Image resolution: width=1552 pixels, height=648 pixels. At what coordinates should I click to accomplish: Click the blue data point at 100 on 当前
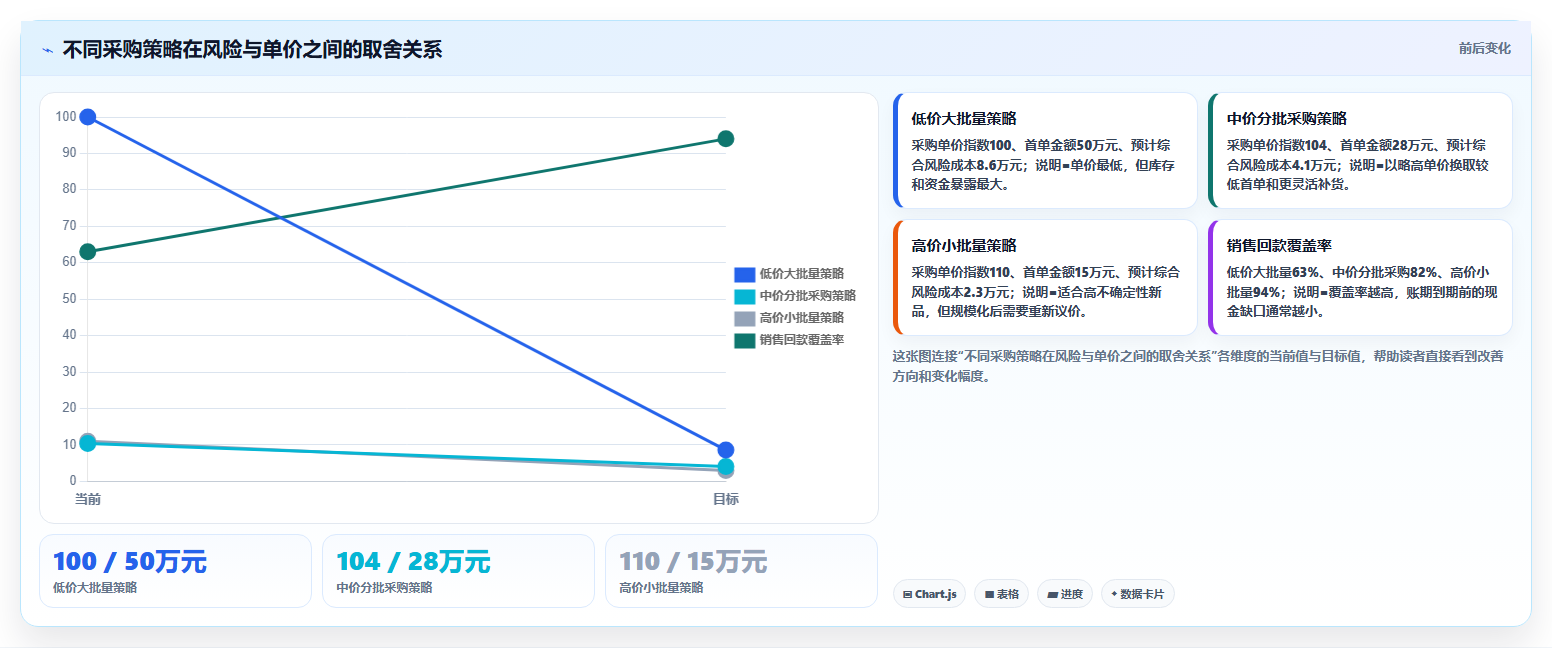[87, 117]
